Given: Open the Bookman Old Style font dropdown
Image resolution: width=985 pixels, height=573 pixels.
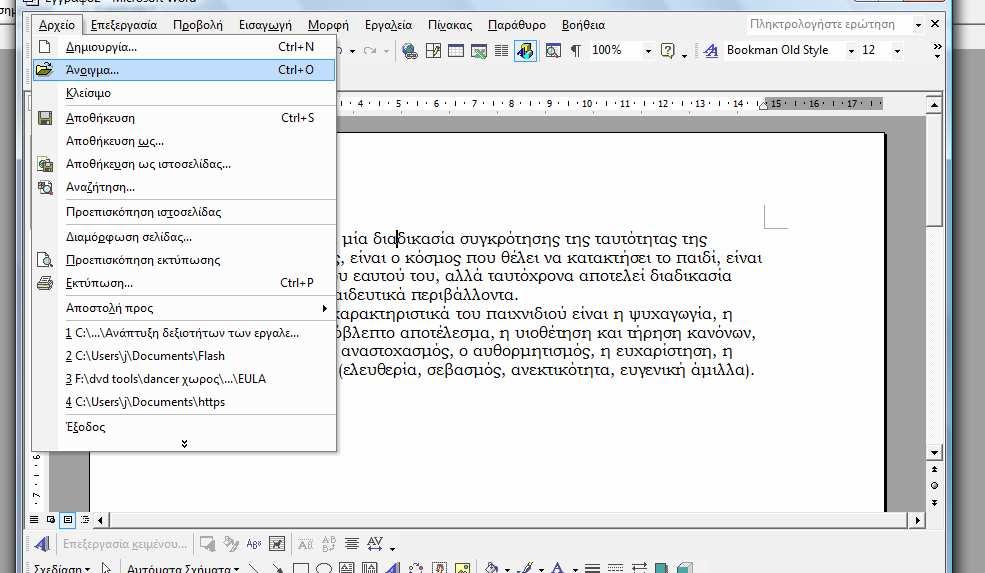Looking at the screenshot, I should point(851,51).
